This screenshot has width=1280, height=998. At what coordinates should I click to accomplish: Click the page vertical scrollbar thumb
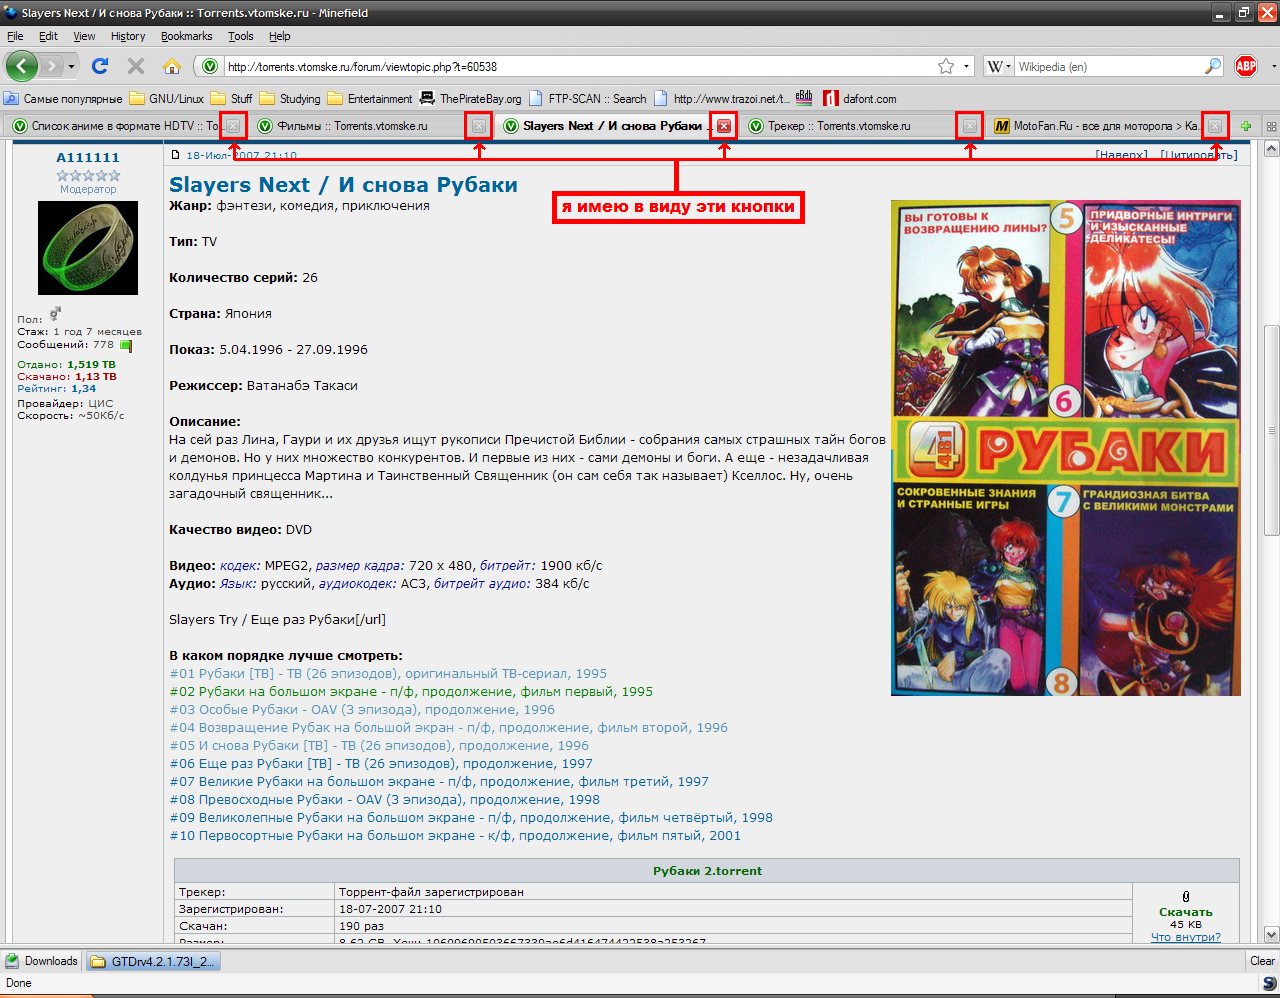click(1271, 430)
